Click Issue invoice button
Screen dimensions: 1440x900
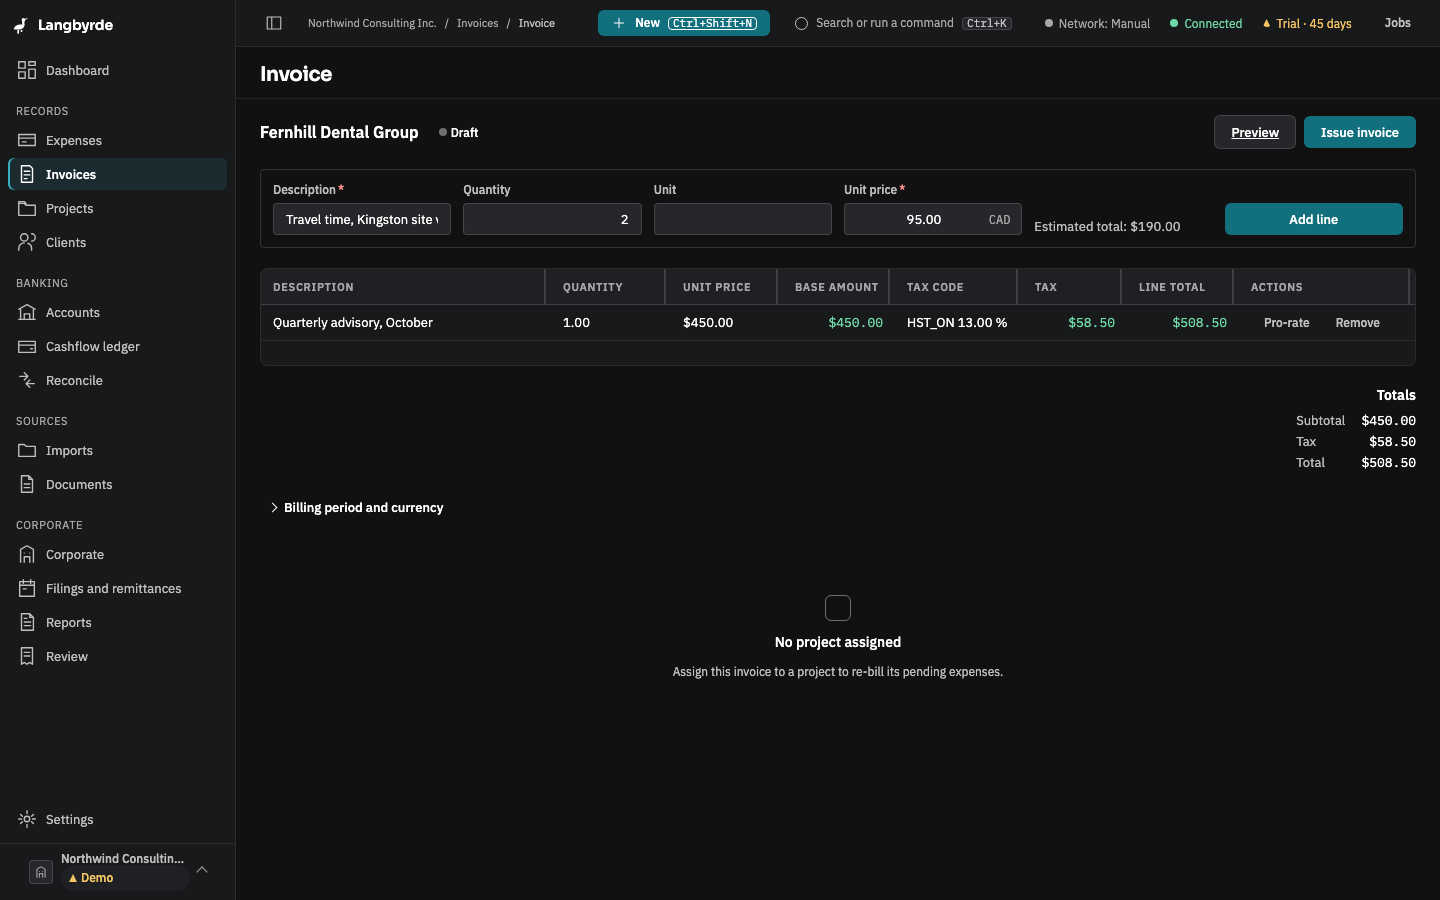(x=1360, y=132)
